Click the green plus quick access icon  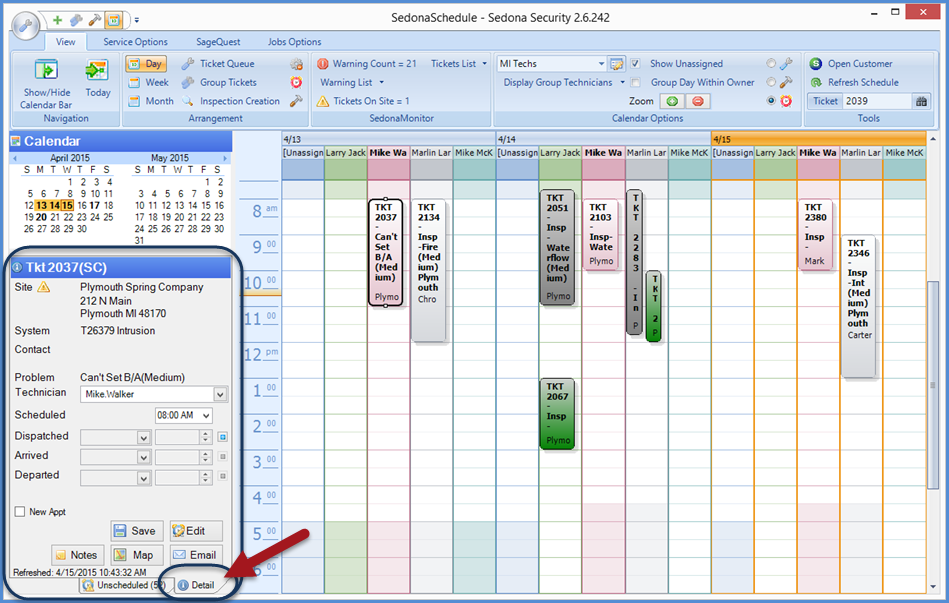point(57,20)
